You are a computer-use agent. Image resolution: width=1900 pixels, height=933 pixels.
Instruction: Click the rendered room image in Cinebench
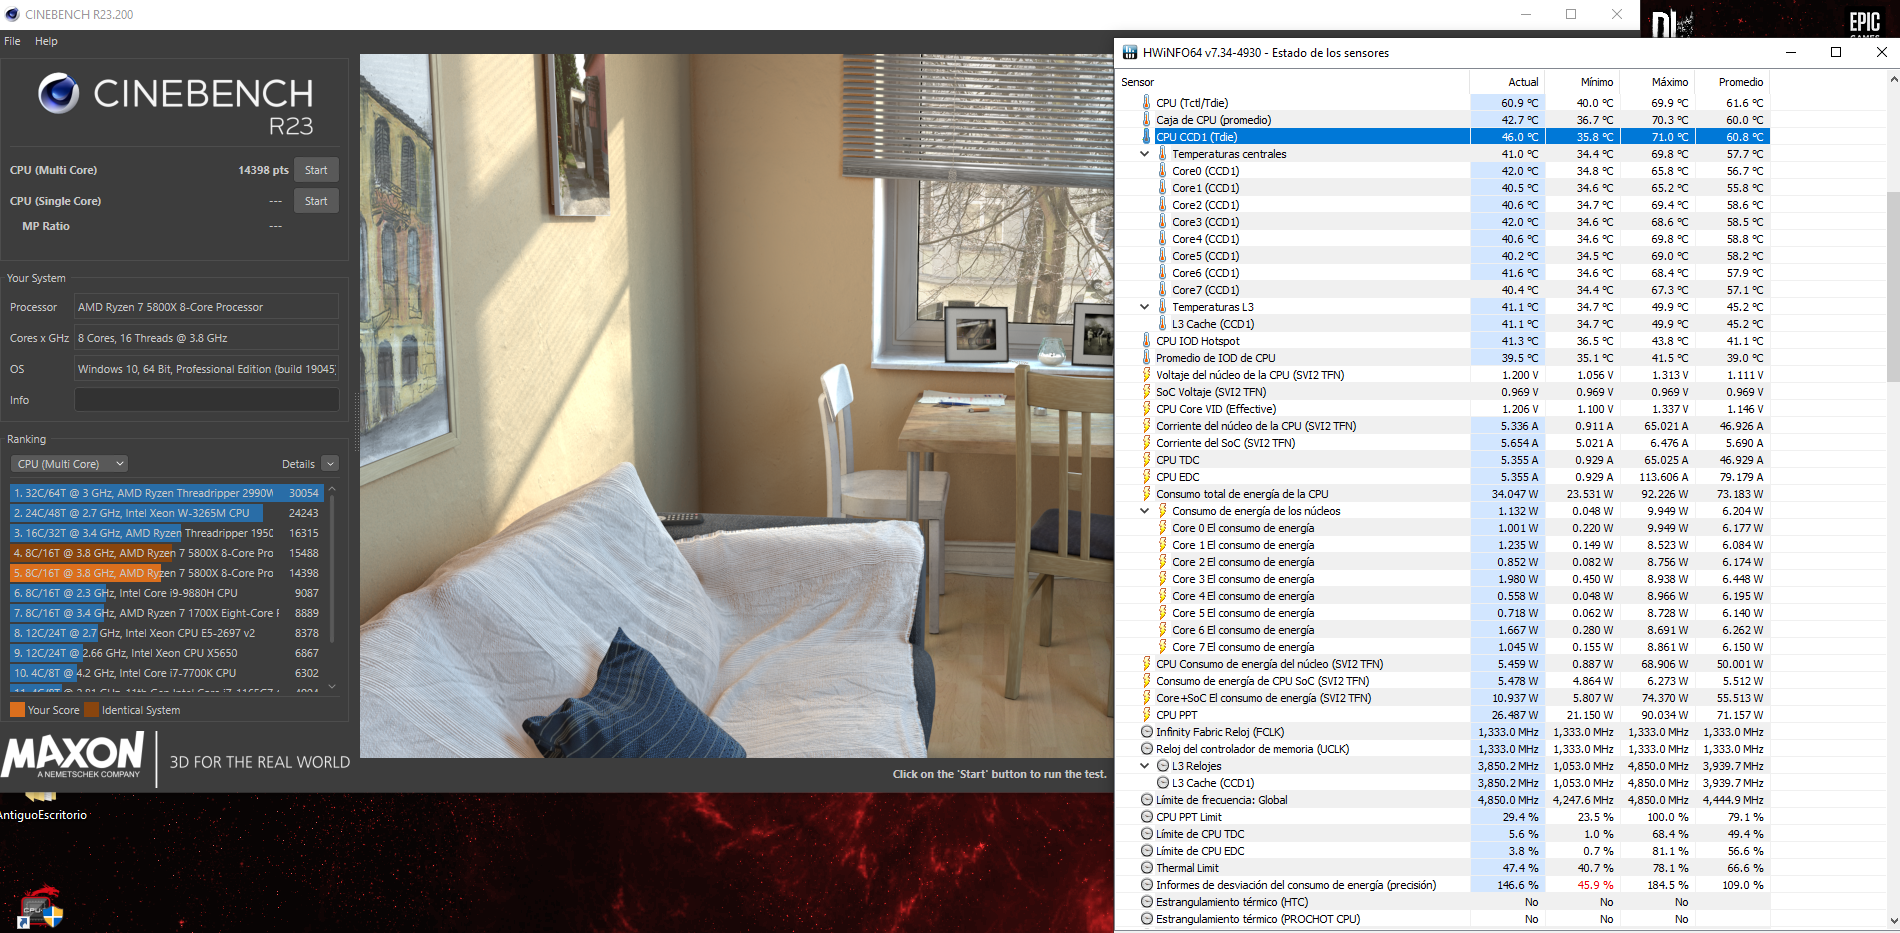click(x=736, y=405)
